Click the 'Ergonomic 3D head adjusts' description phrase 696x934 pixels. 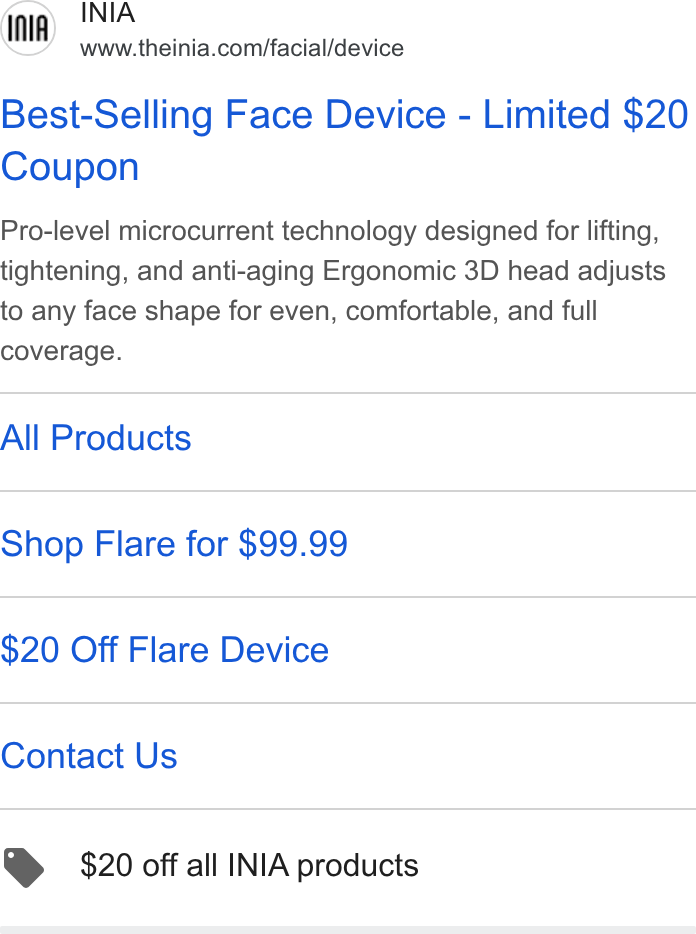tap(494, 270)
